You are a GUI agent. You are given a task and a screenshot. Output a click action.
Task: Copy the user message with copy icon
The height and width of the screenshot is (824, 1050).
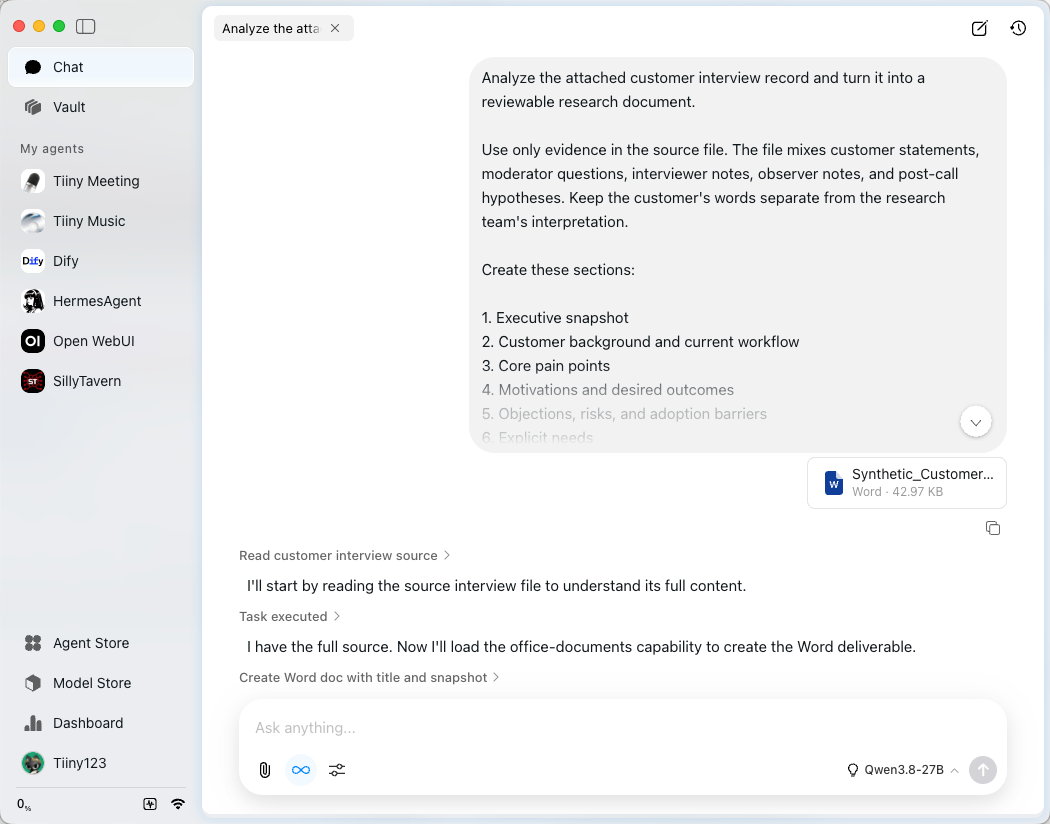tap(992, 528)
